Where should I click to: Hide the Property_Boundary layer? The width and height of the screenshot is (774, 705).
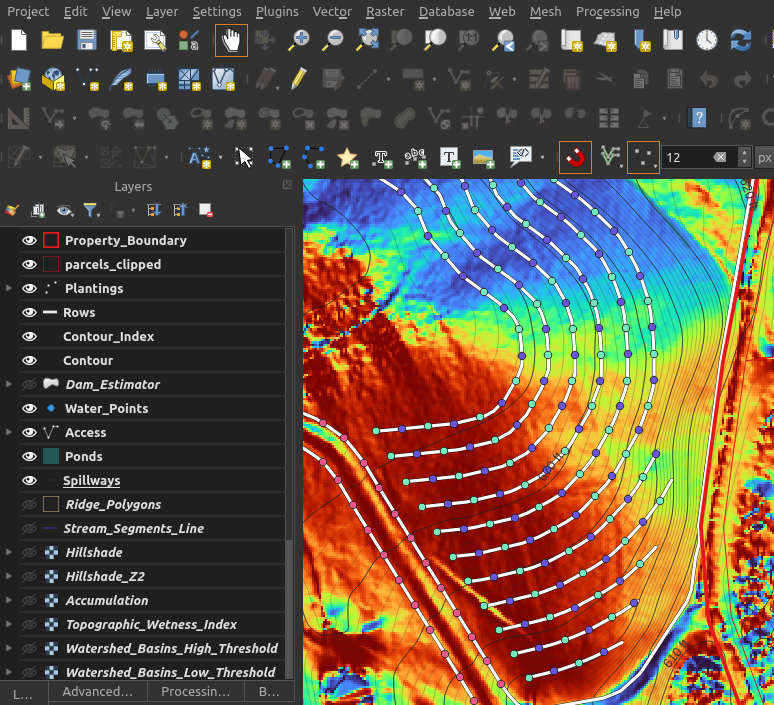point(29,241)
